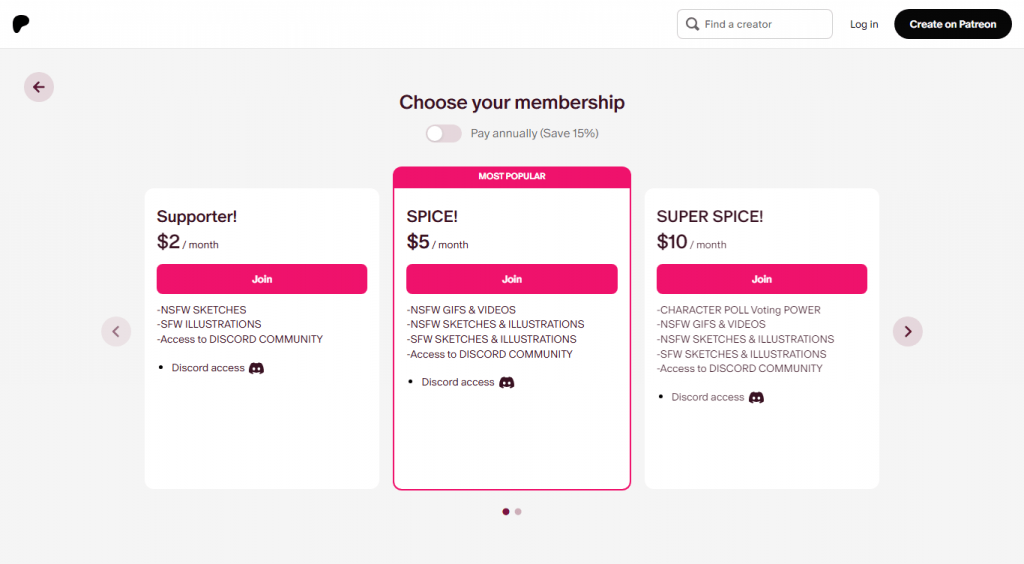The height and width of the screenshot is (564, 1024).
Task: Click the SPICE! tier title
Action: coord(432,217)
